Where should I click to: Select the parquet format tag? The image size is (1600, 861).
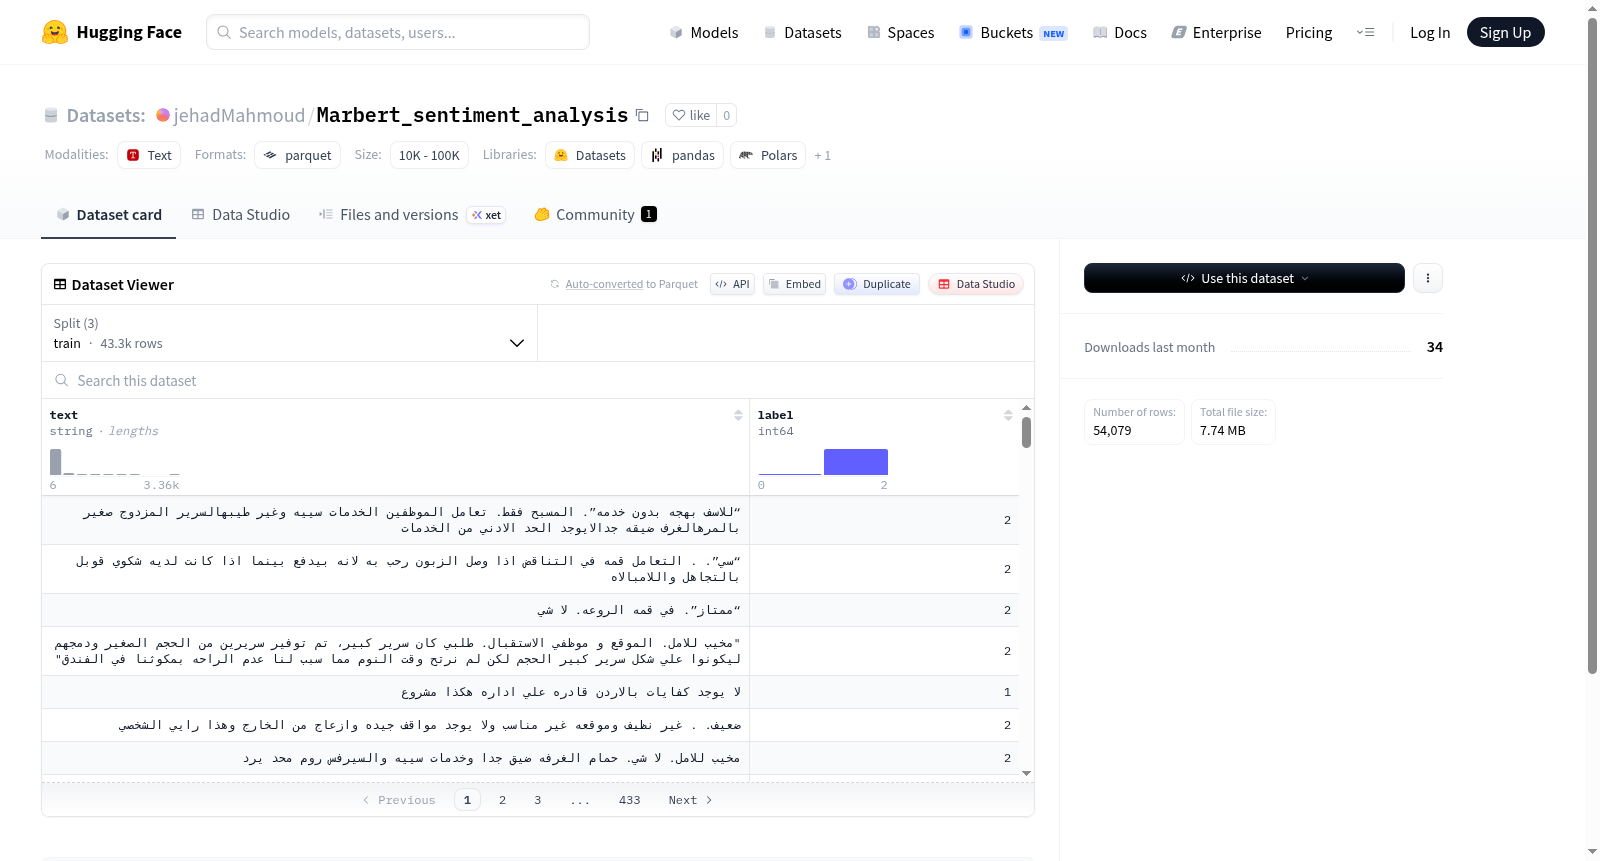click(x=298, y=155)
